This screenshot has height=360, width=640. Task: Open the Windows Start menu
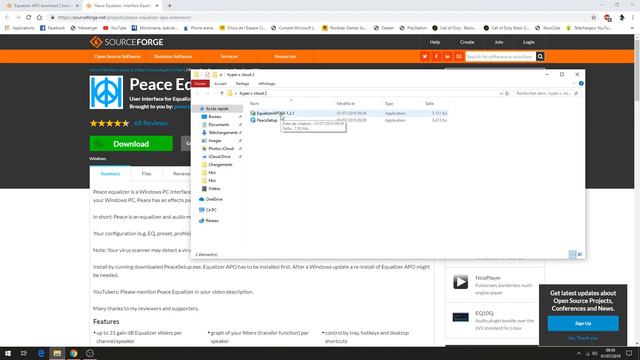(x=8, y=353)
